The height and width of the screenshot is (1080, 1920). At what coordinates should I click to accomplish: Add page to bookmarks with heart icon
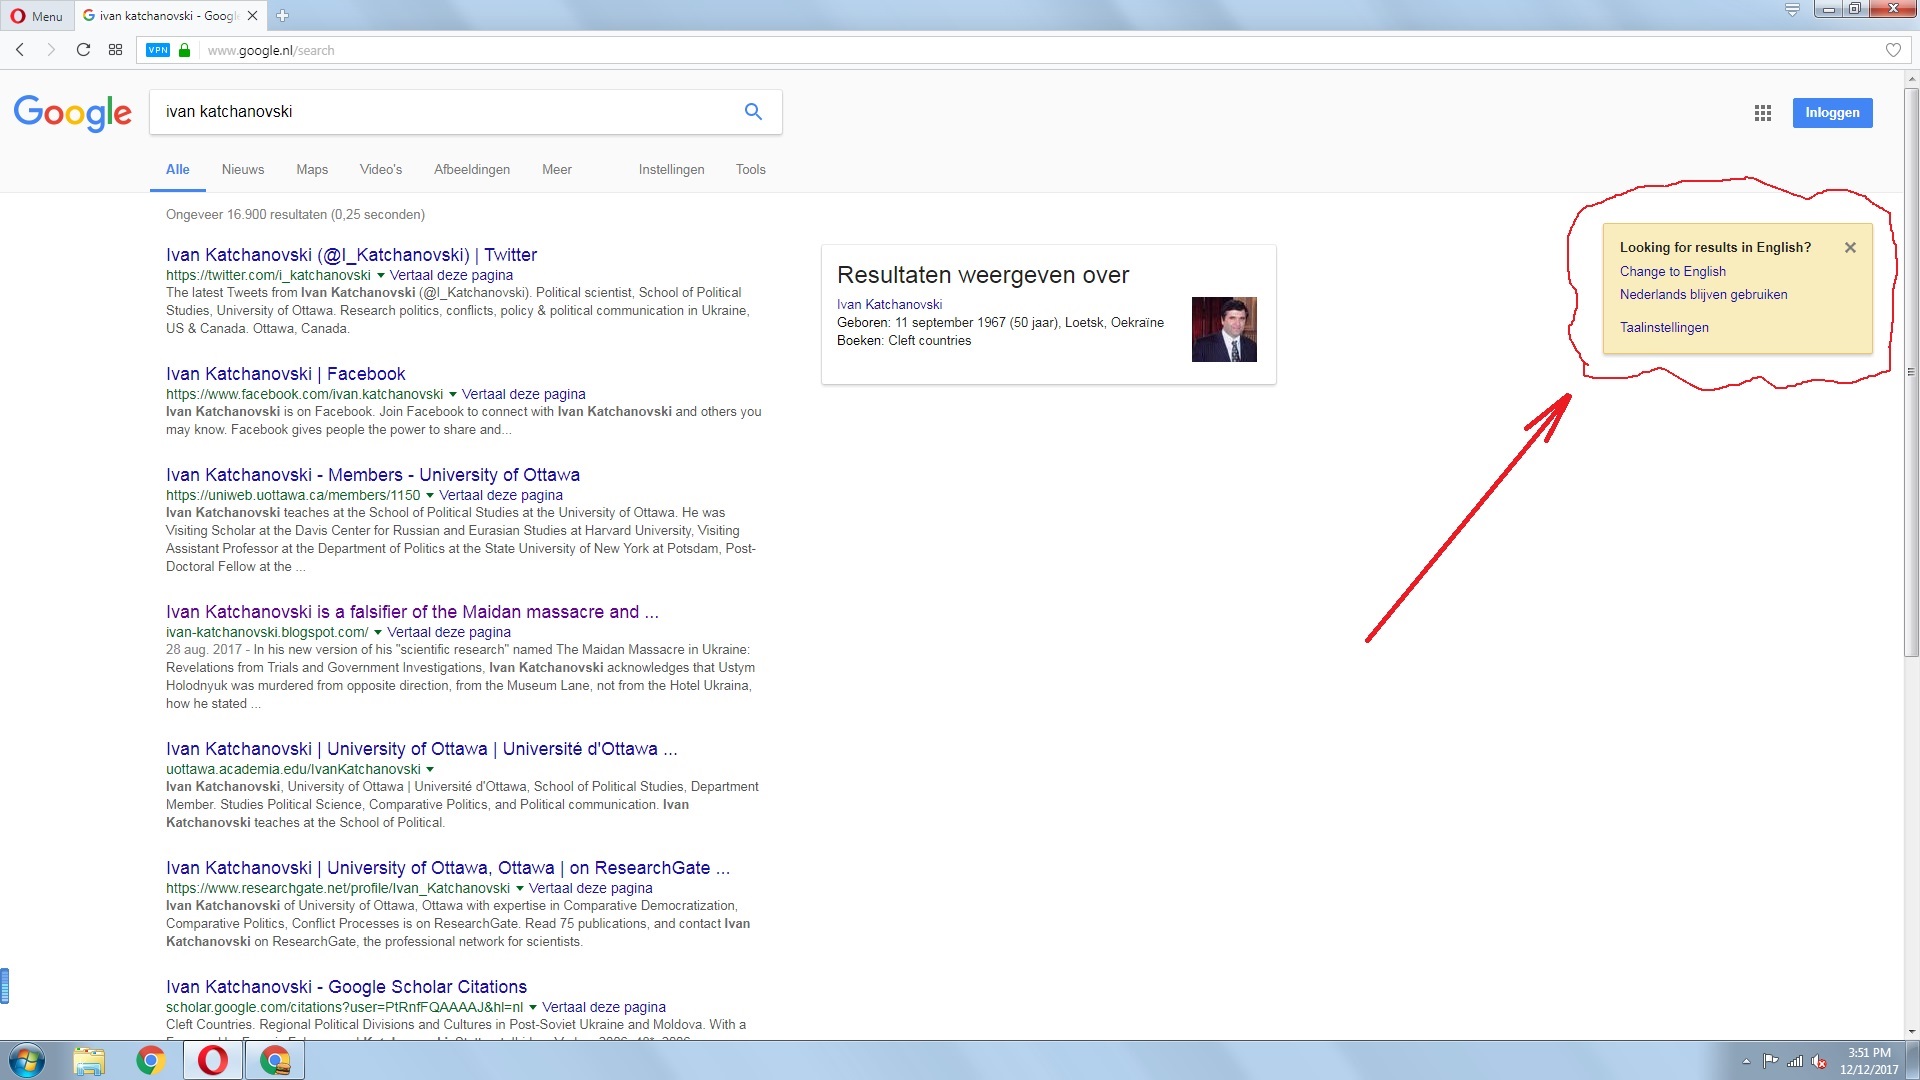1893,50
